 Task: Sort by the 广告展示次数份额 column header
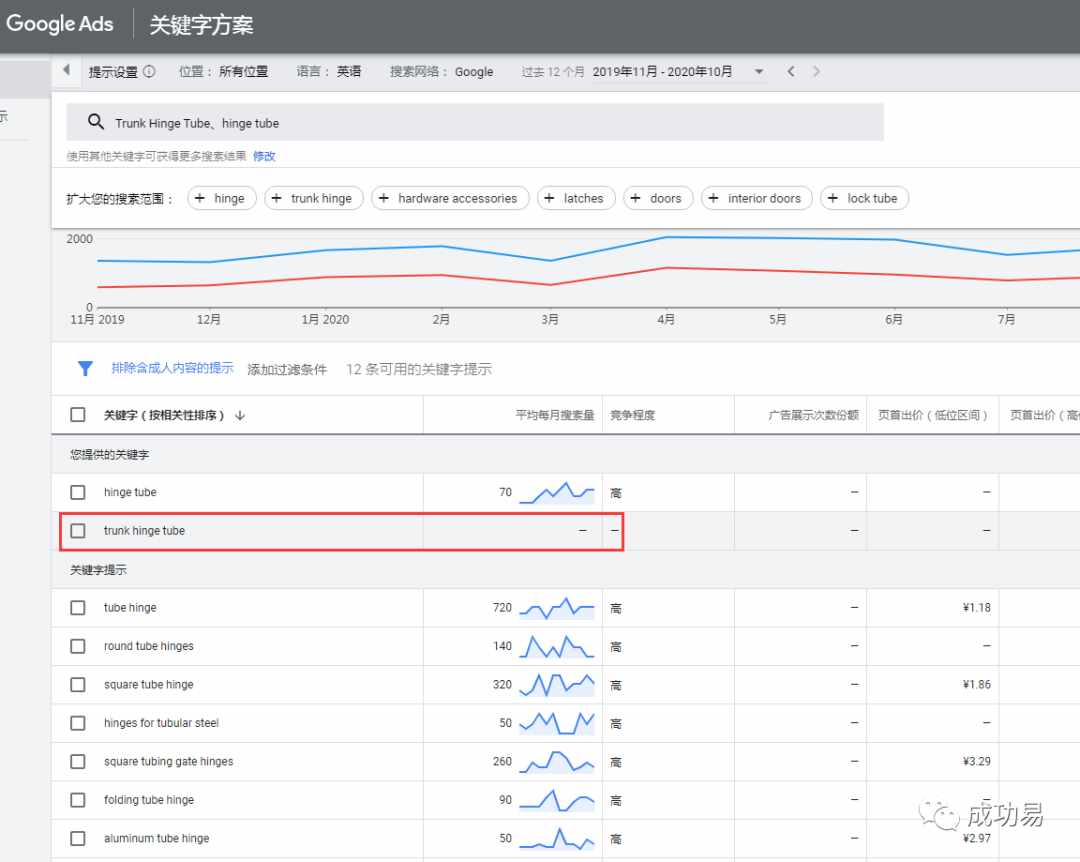pyautogui.click(x=813, y=415)
